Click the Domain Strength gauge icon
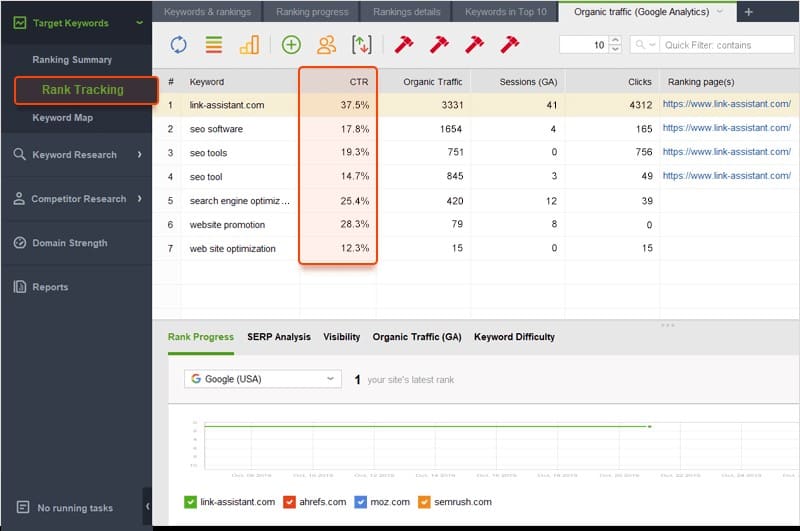 pos(19,243)
